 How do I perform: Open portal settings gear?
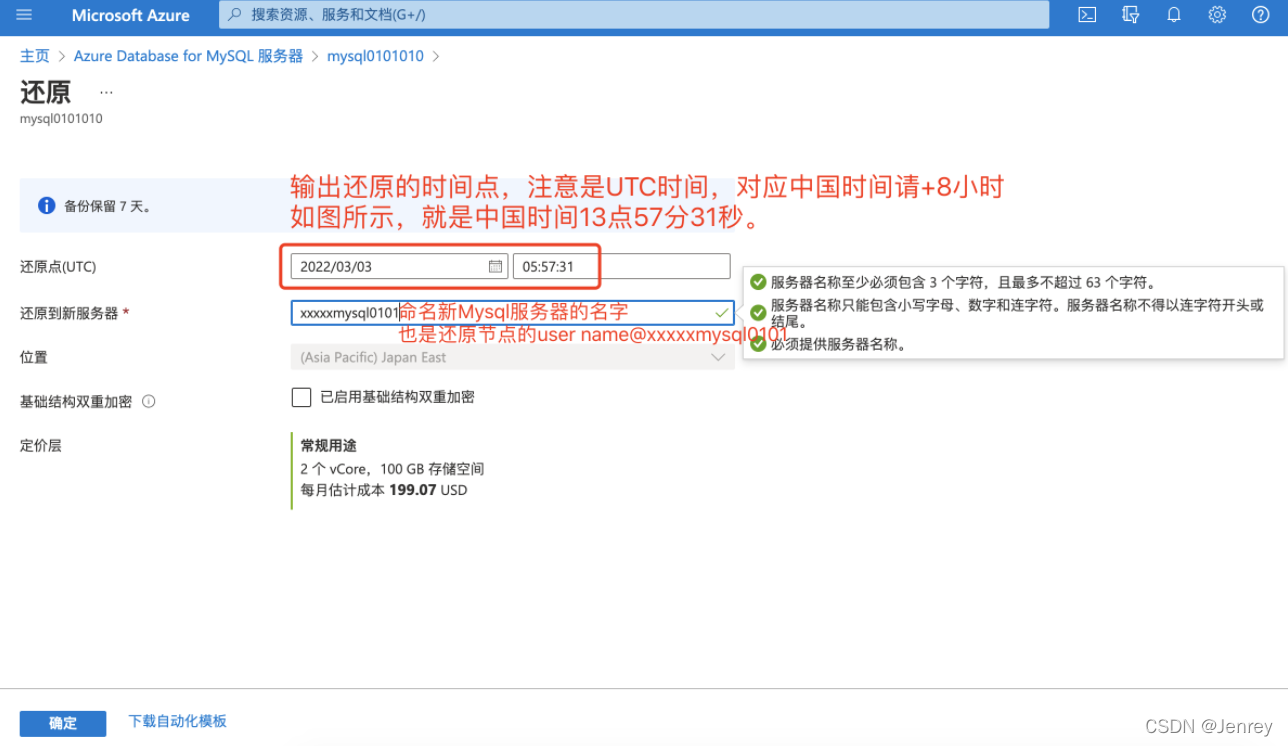click(1217, 15)
